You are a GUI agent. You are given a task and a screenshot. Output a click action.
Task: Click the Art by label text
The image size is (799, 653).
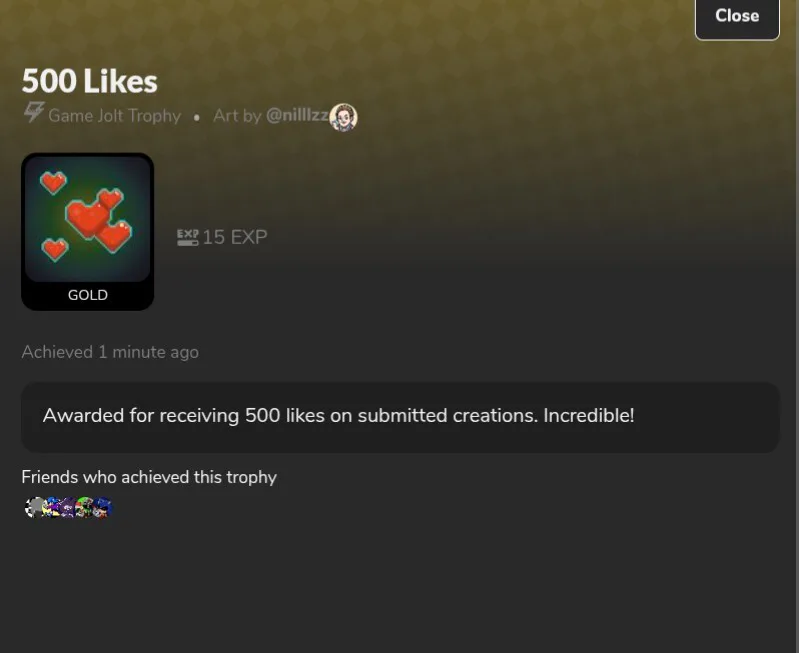(x=237, y=116)
